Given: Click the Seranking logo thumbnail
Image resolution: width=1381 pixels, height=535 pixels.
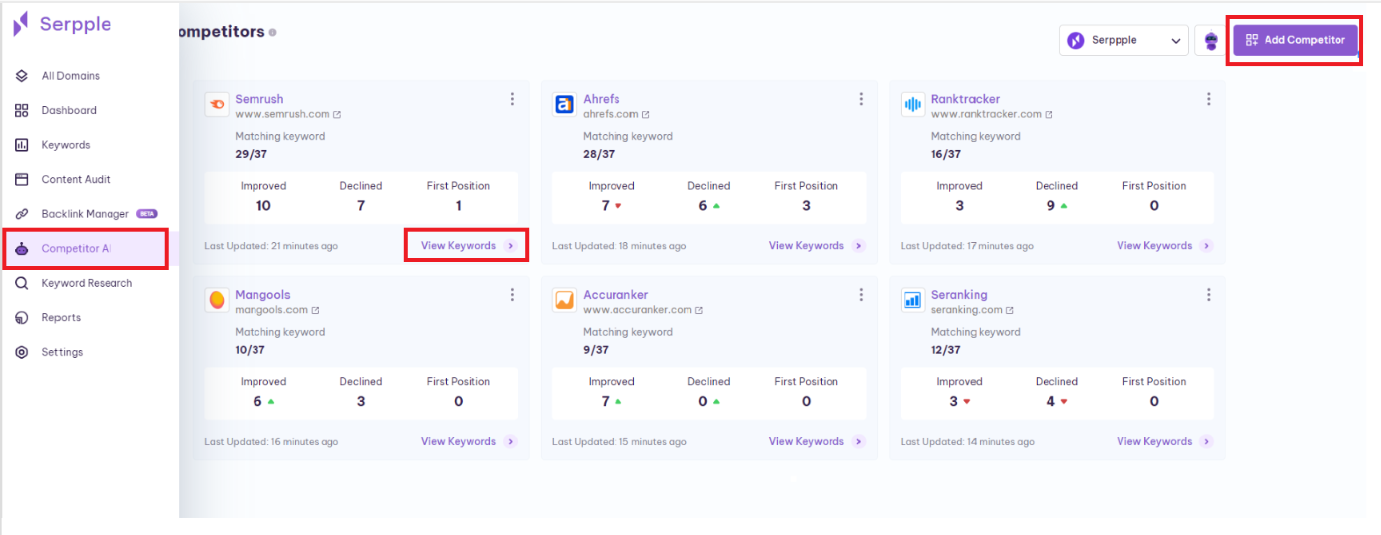Looking at the screenshot, I should point(913,300).
